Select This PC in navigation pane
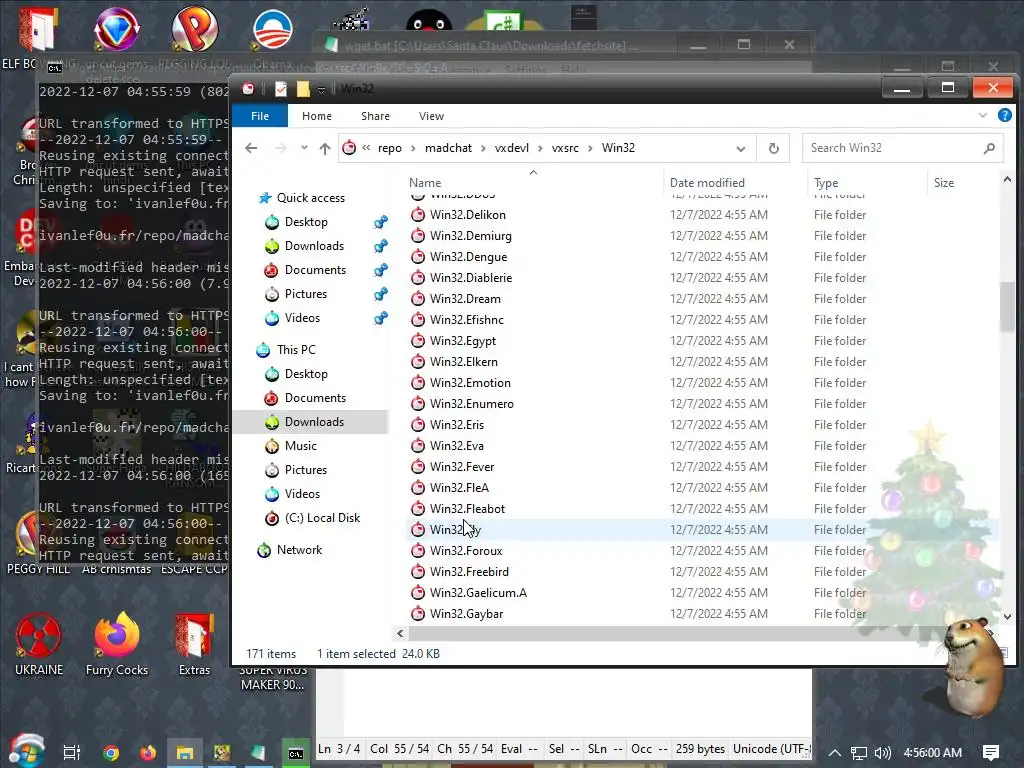 295,350
